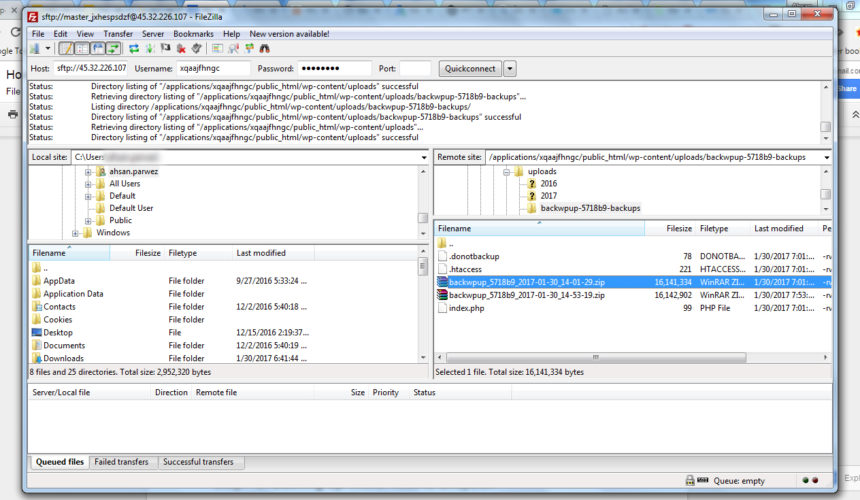Switch to the Failed transfers tab
Image resolution: width=860 pixels, height=500 pixels.
point(121,462)
